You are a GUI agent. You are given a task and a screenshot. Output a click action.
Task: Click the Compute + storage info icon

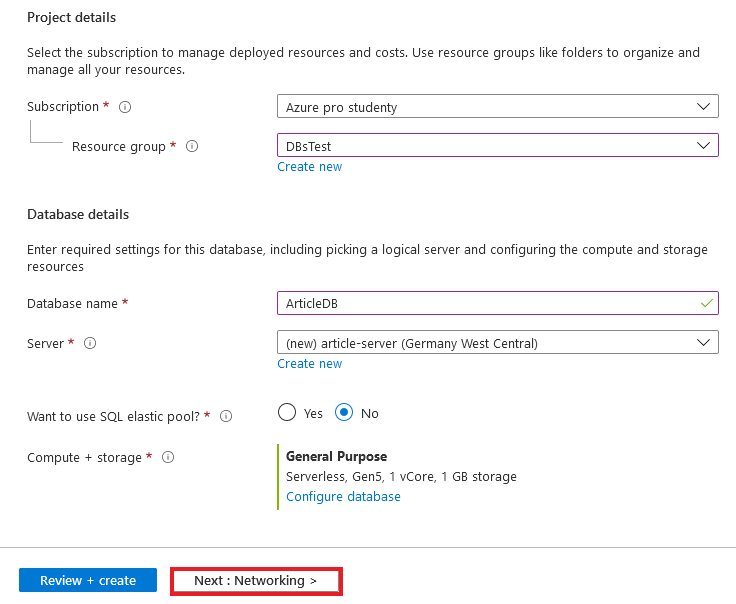coord(168,457)
